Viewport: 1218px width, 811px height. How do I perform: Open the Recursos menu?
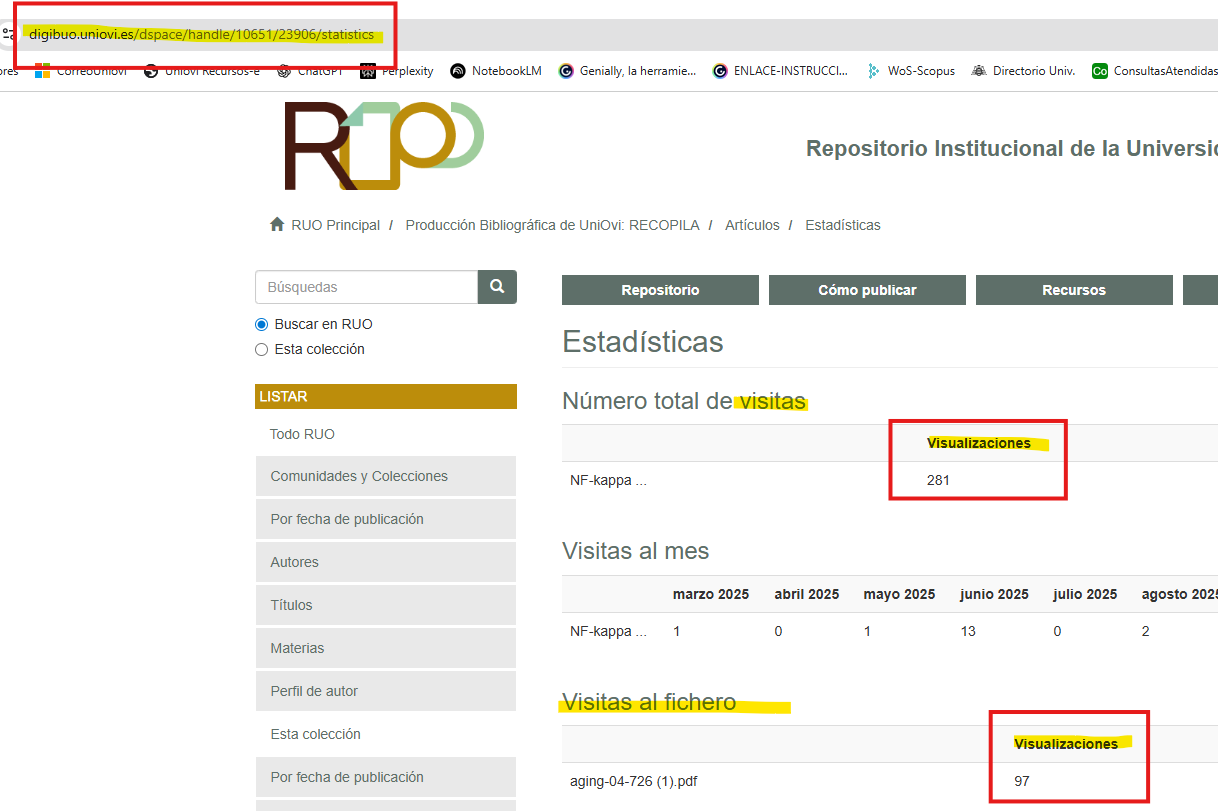coord(1074,290)
